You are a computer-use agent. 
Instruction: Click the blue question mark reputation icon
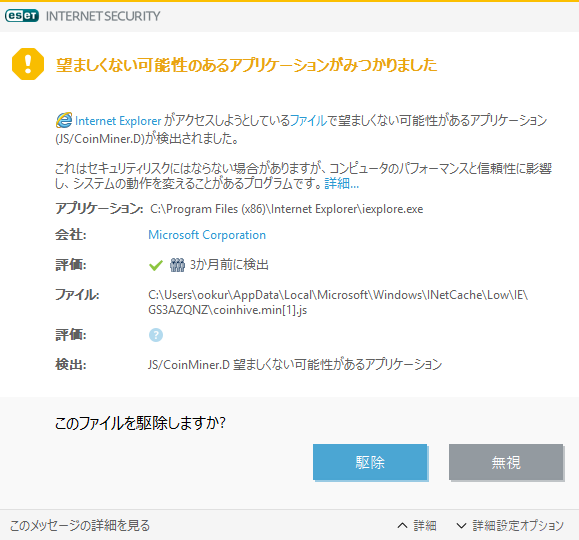156,335
